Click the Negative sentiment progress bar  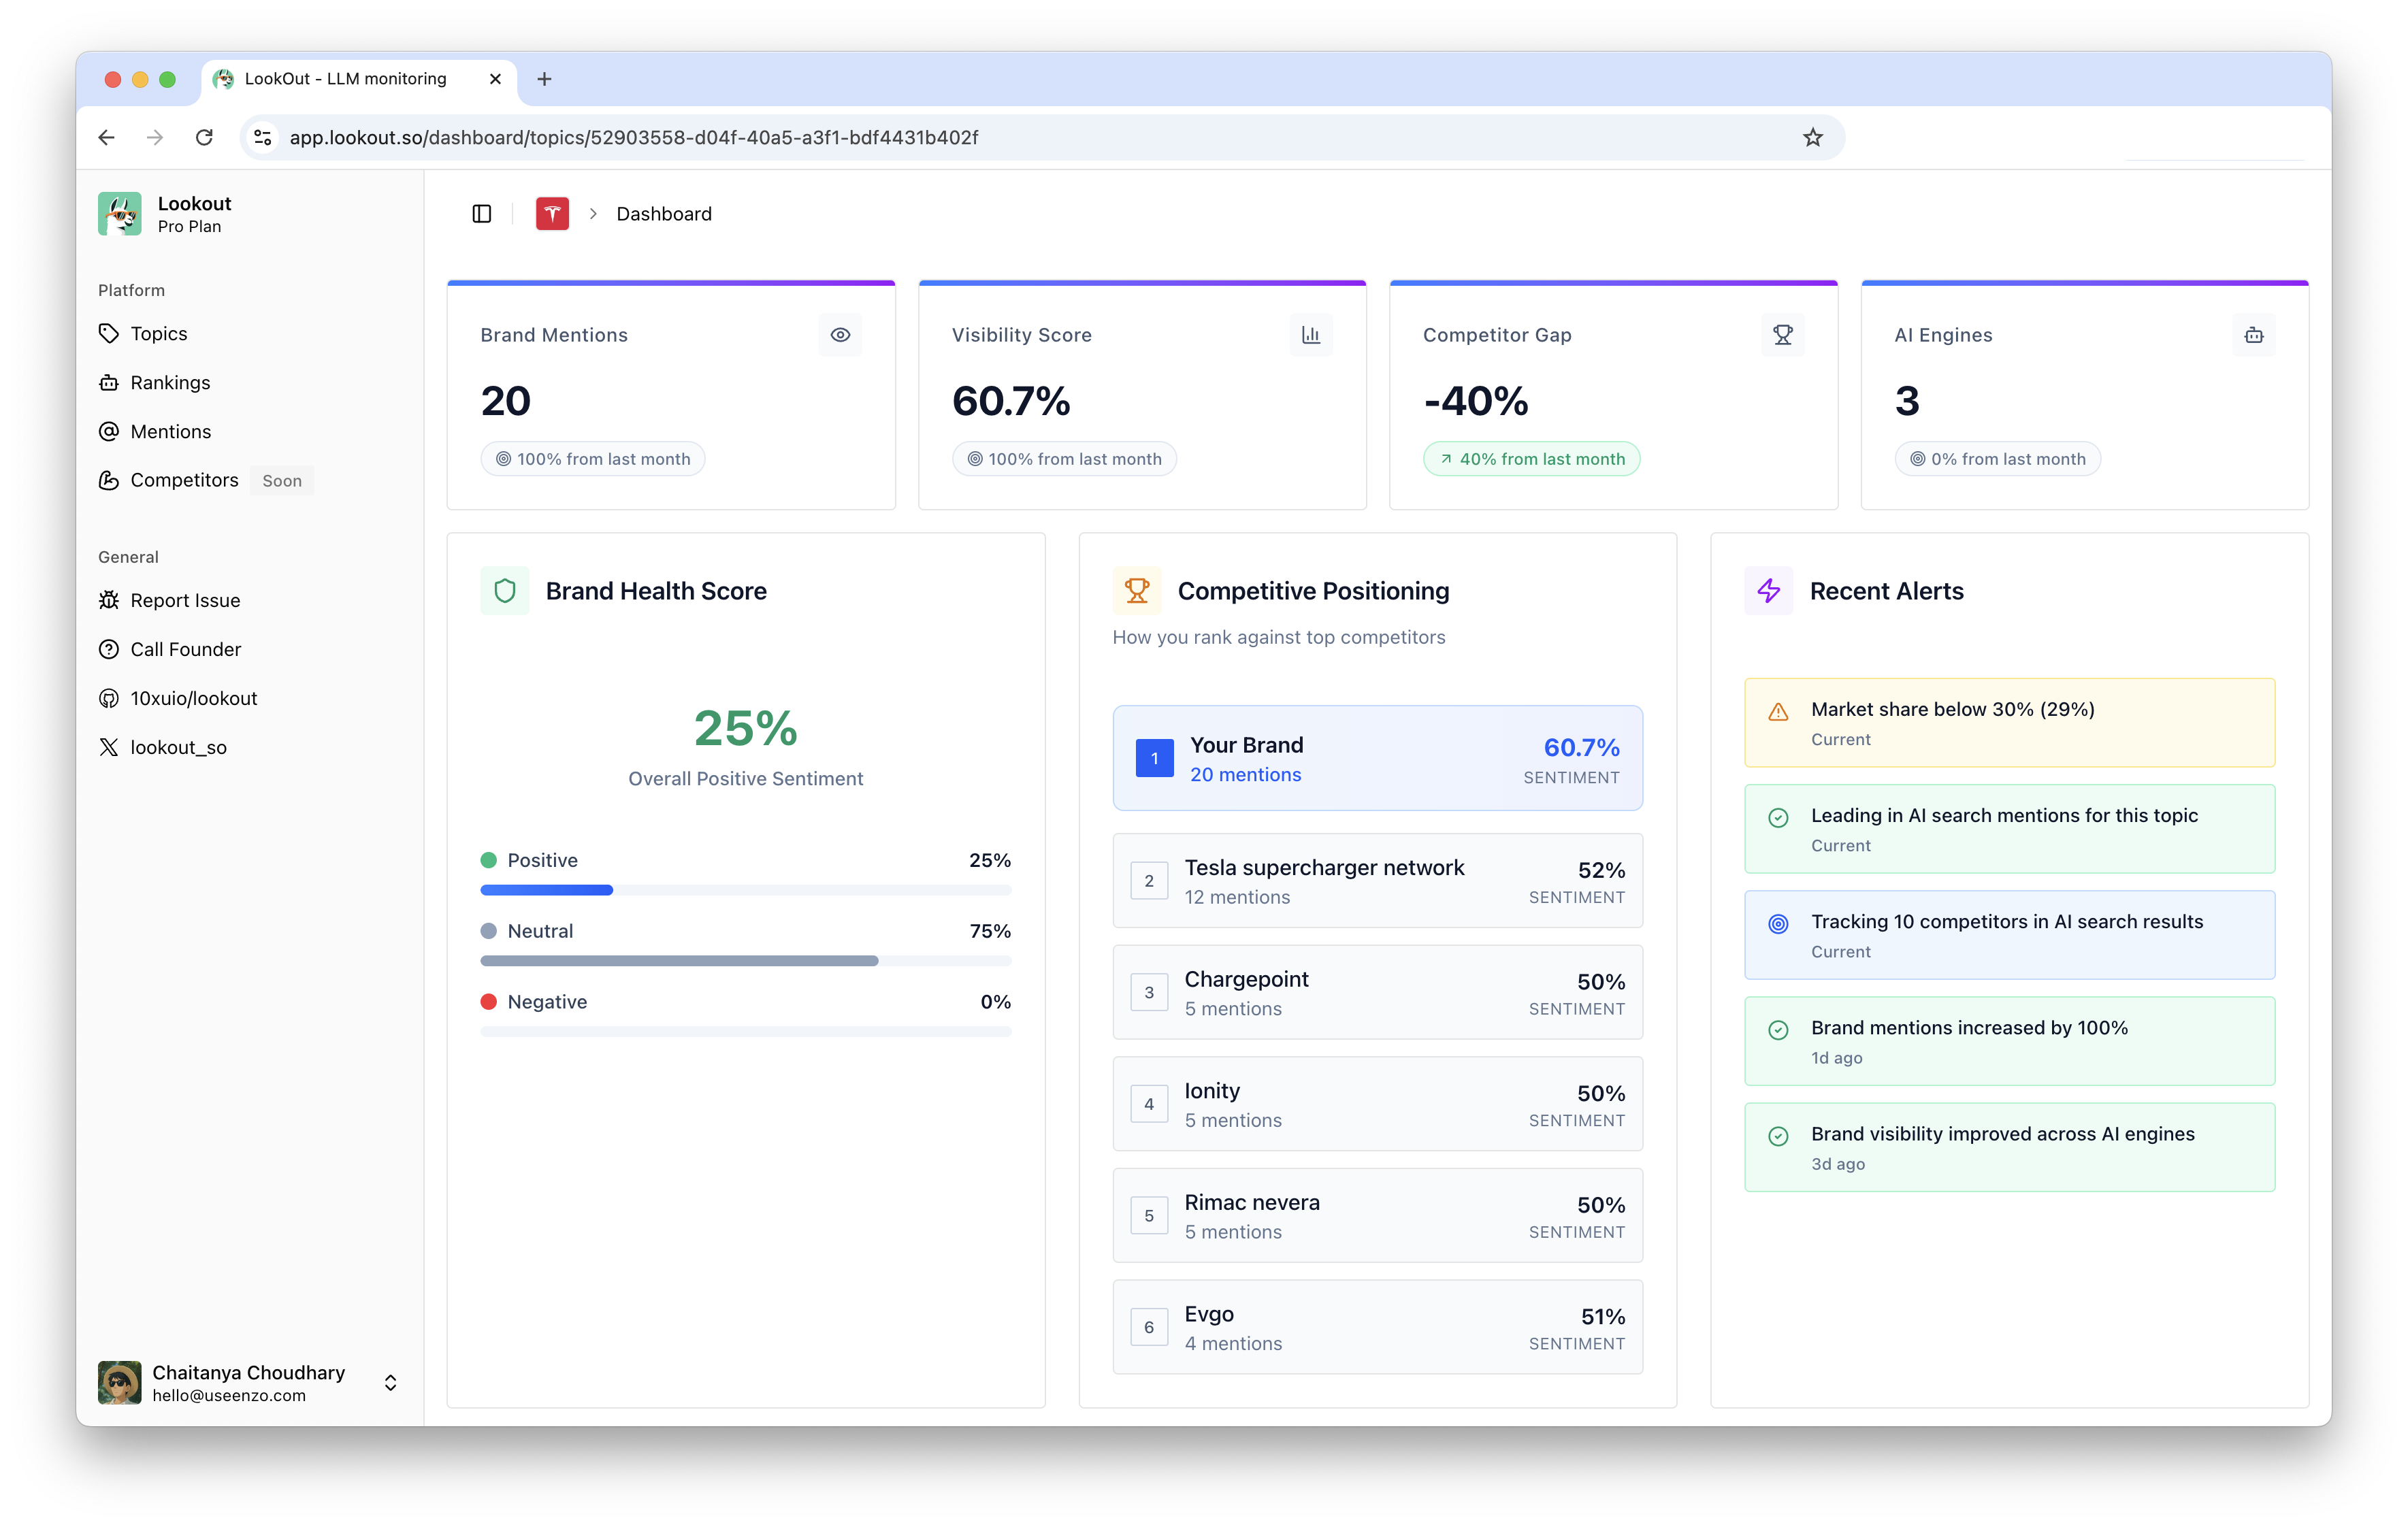point(746,1032)
